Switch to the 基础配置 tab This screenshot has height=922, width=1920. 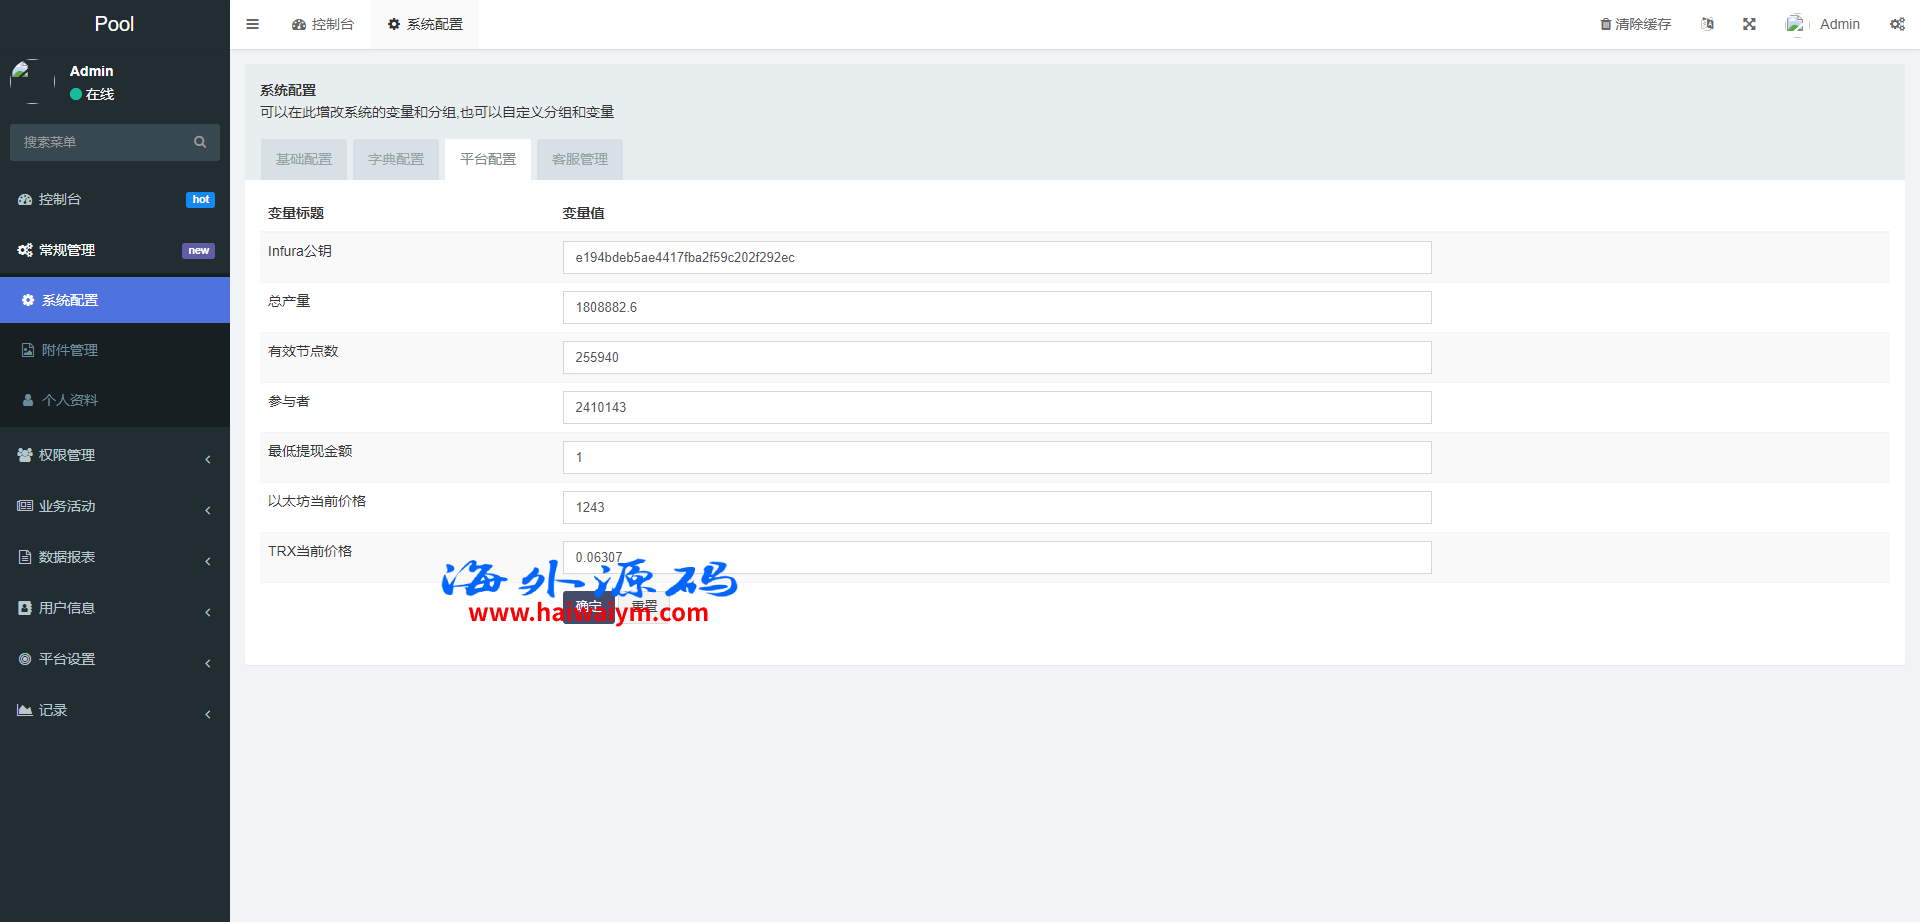304,160
